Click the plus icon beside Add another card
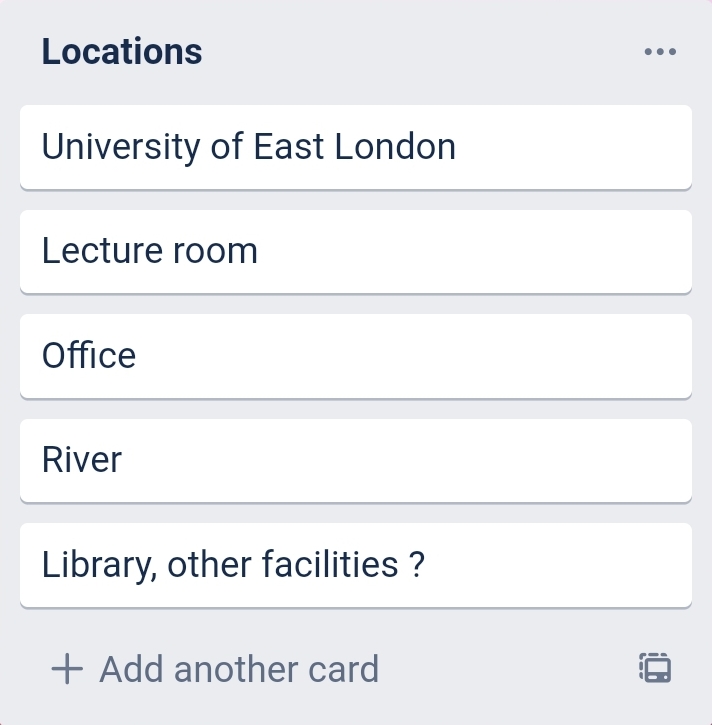The height and width of the screenshot is (725, 712). [x=67, y=668]
